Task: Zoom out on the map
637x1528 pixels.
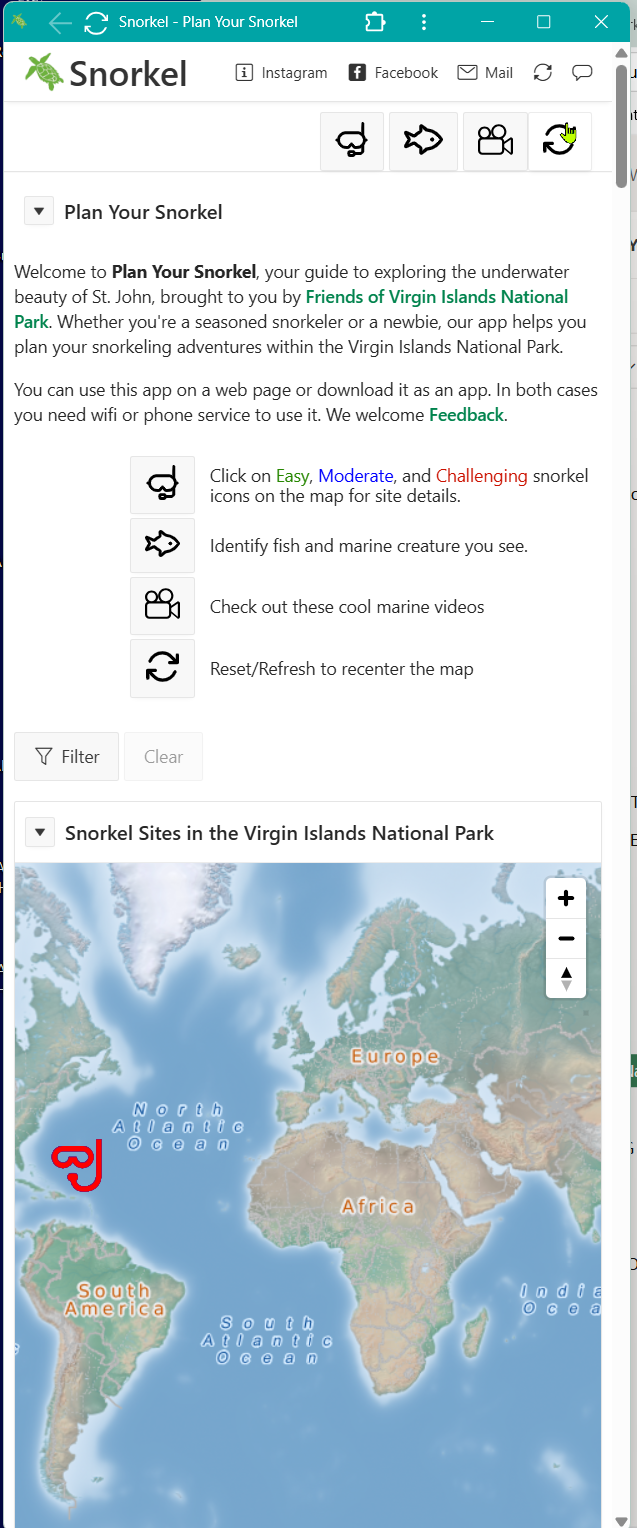Action: [x=566, y=938]
